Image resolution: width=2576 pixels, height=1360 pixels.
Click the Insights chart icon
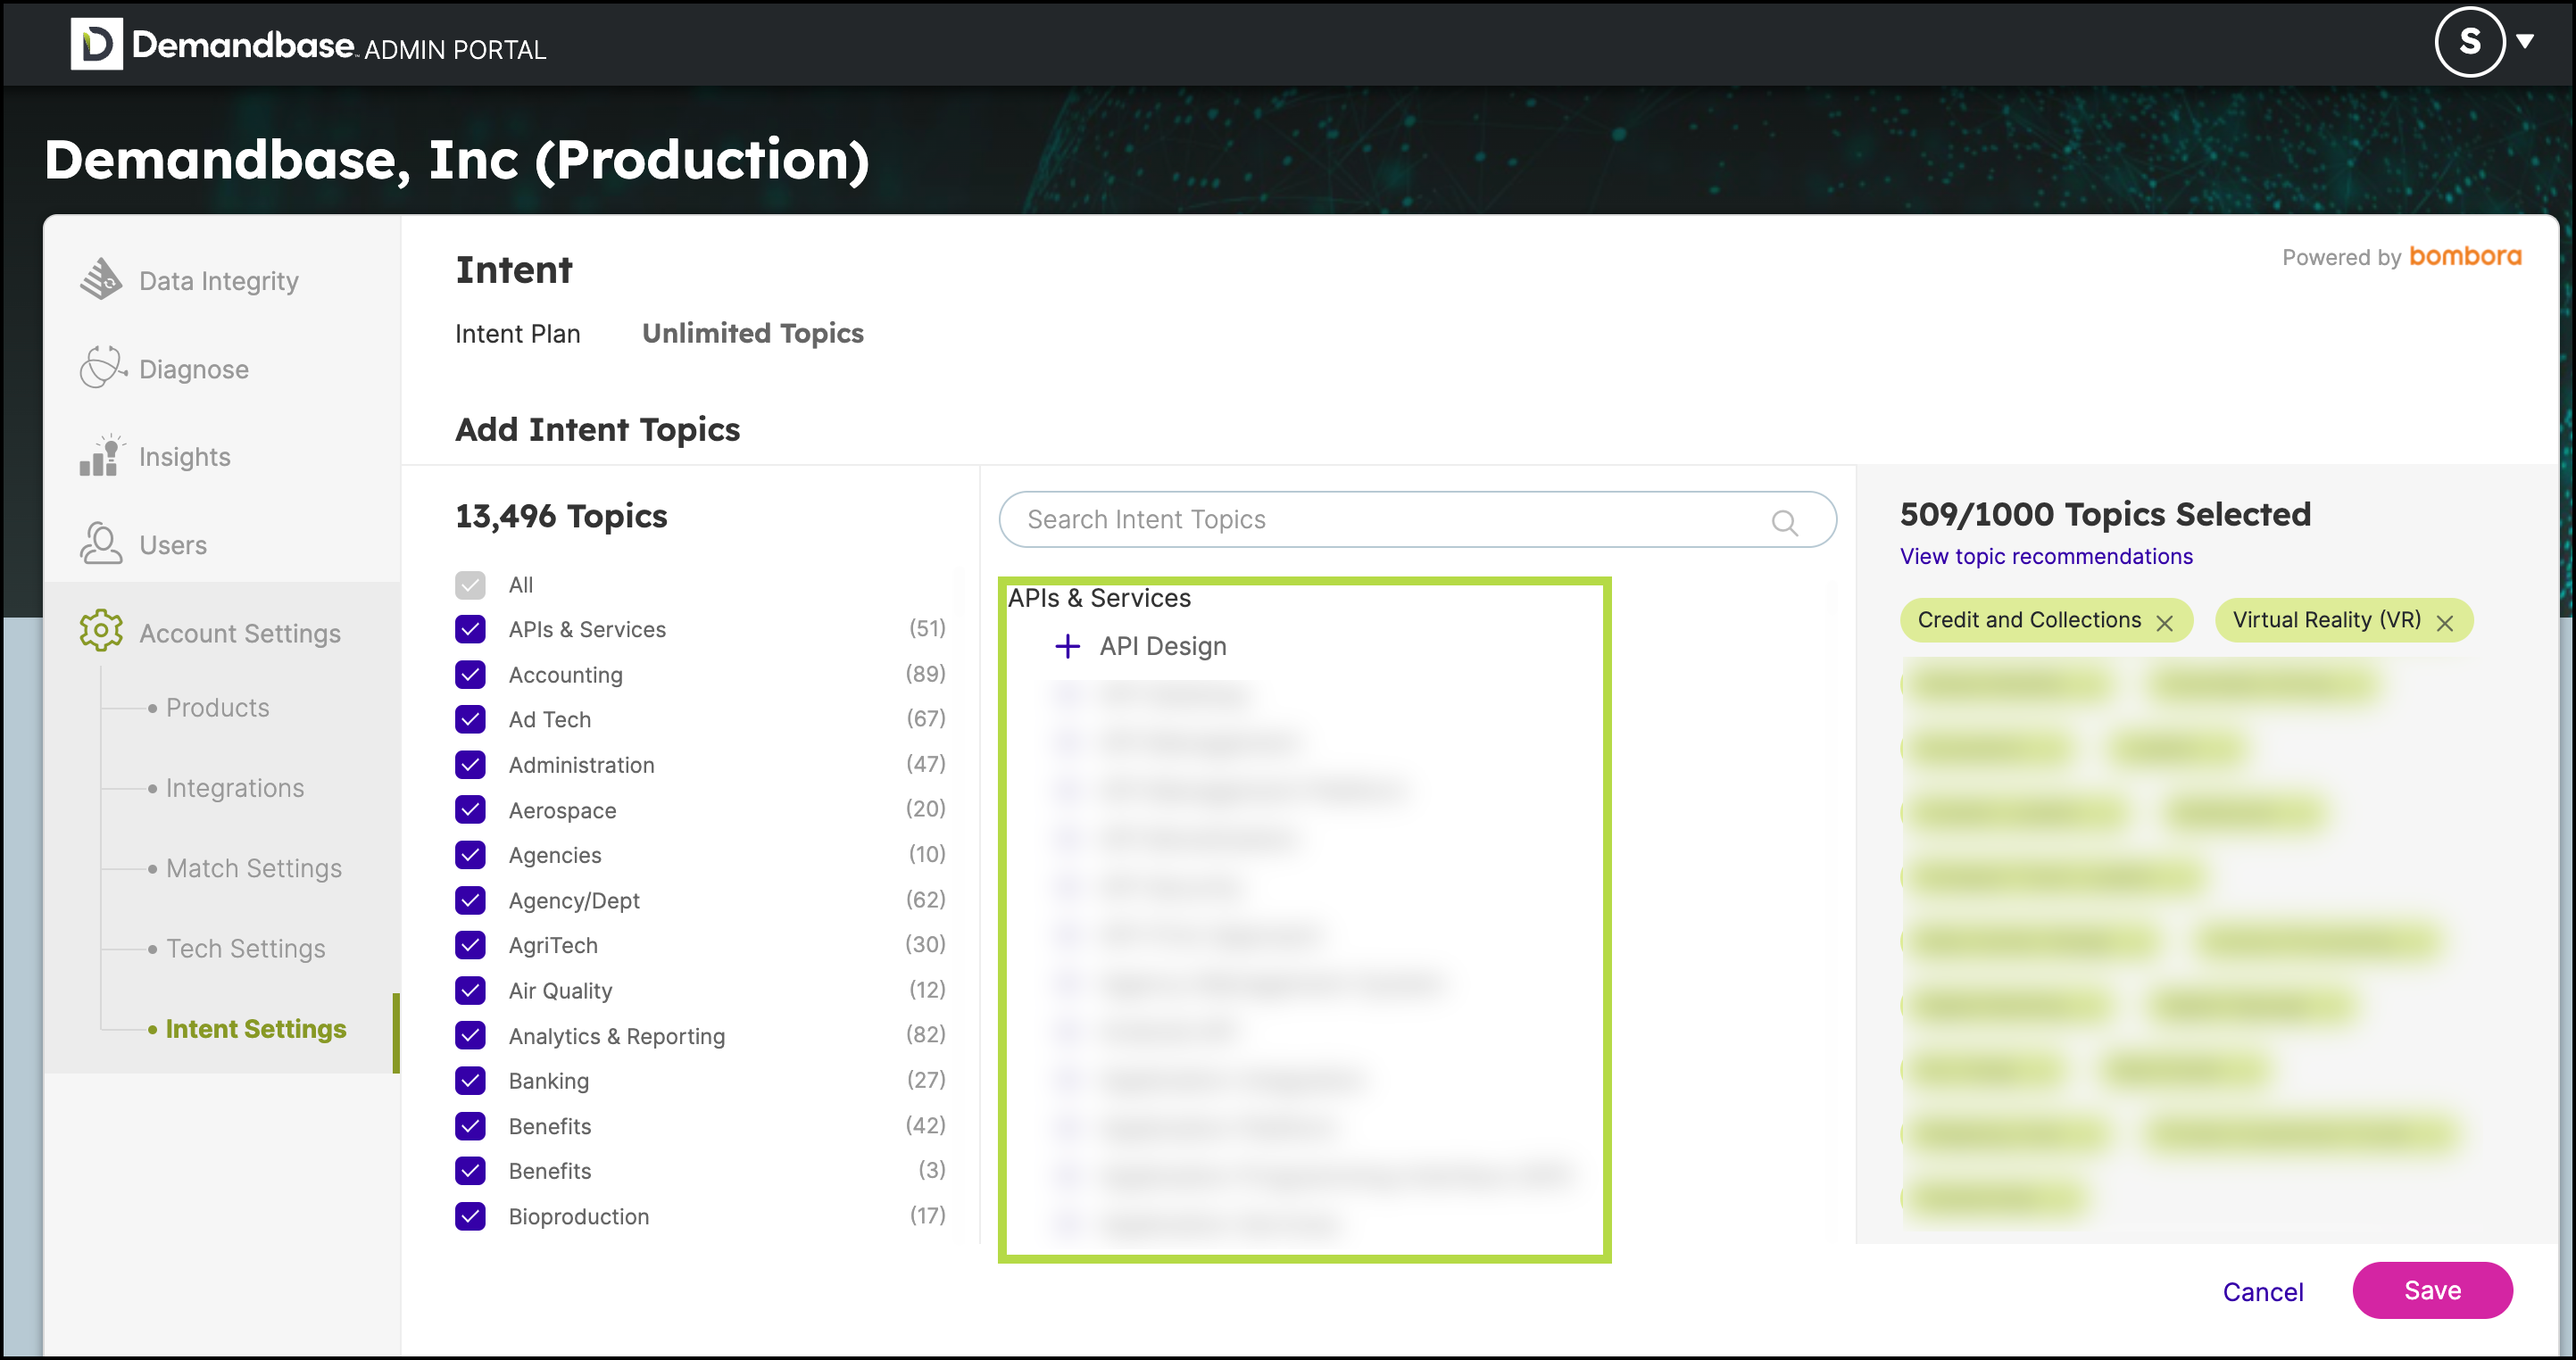coord(101,456)
